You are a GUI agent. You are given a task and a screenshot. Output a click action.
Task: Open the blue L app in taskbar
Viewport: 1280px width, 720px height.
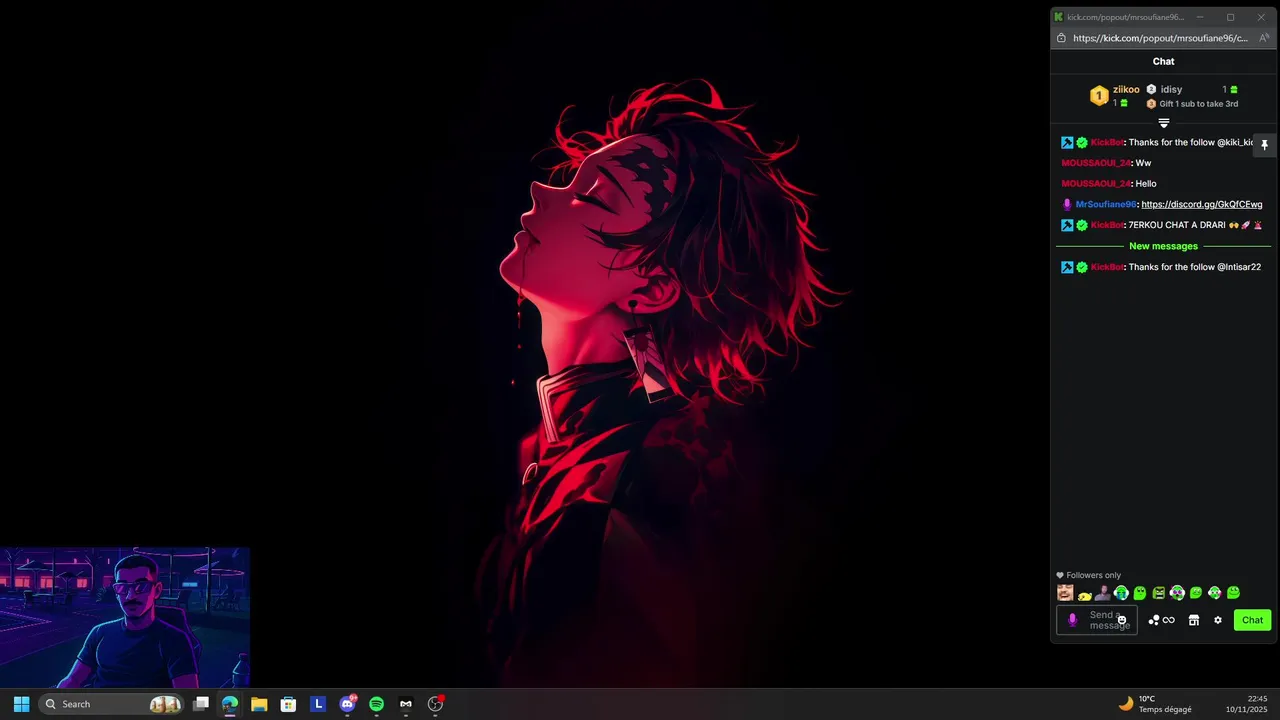click(x=318, y=704)
